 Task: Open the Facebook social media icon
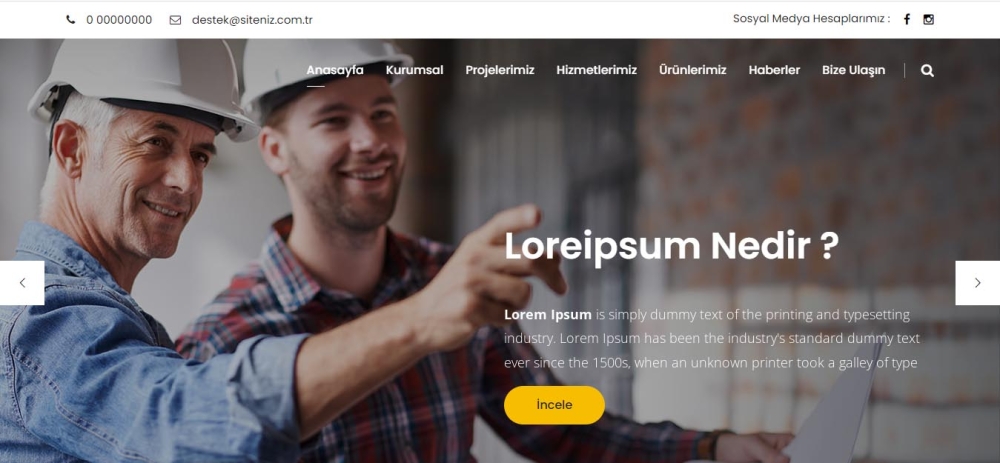[x=907, y=19]
